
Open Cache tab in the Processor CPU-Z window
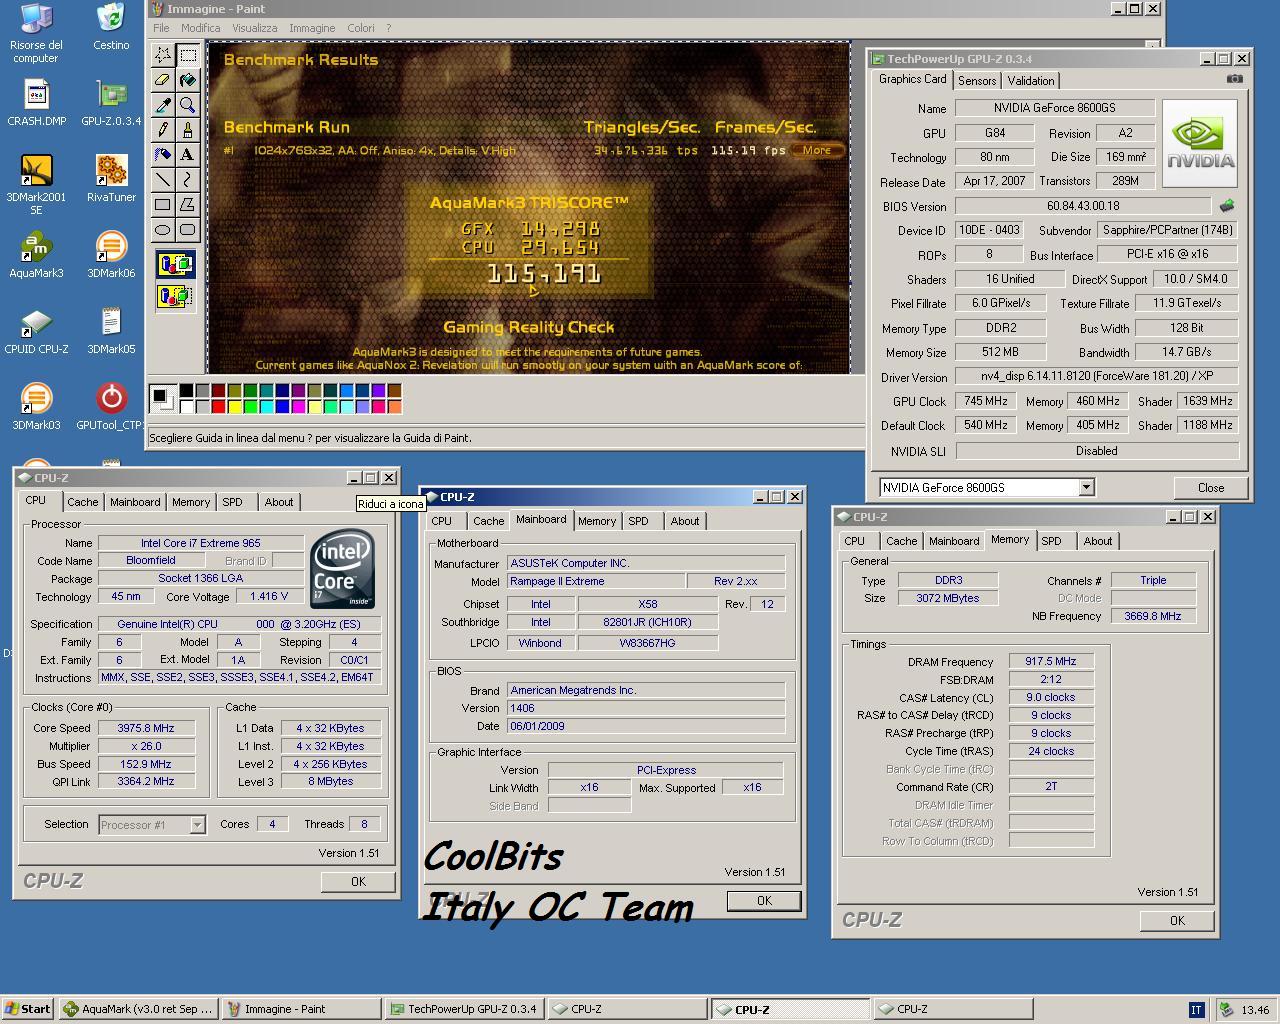coord(83,502)
